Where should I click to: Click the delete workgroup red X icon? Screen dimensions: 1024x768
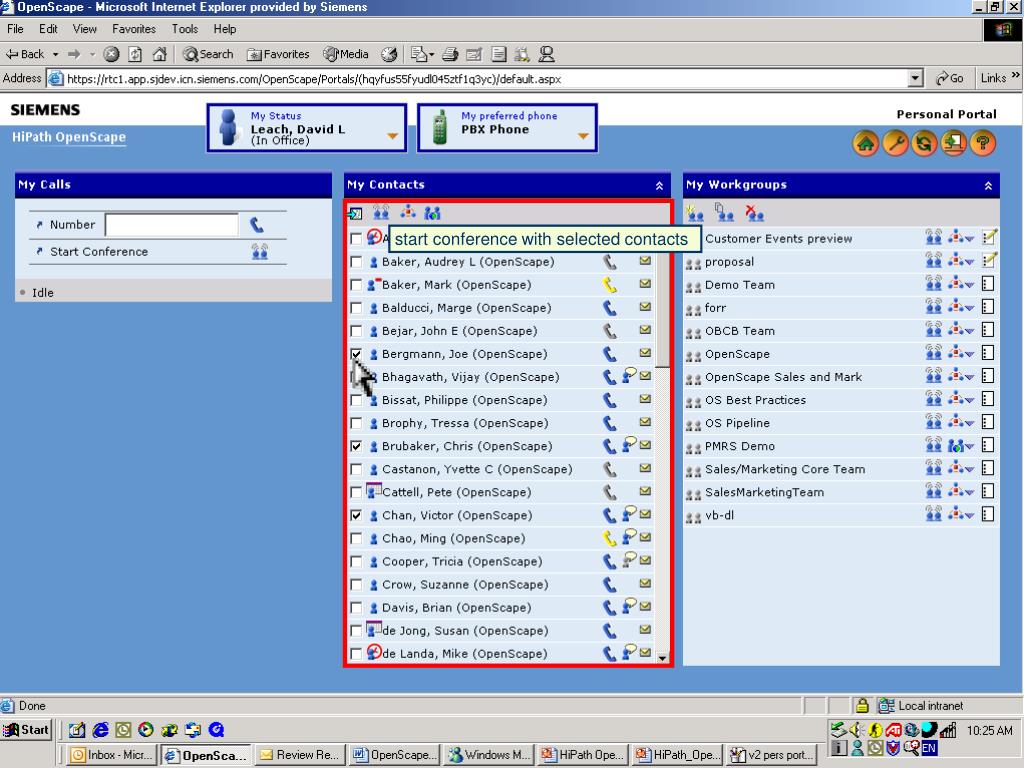pos(755,213)
